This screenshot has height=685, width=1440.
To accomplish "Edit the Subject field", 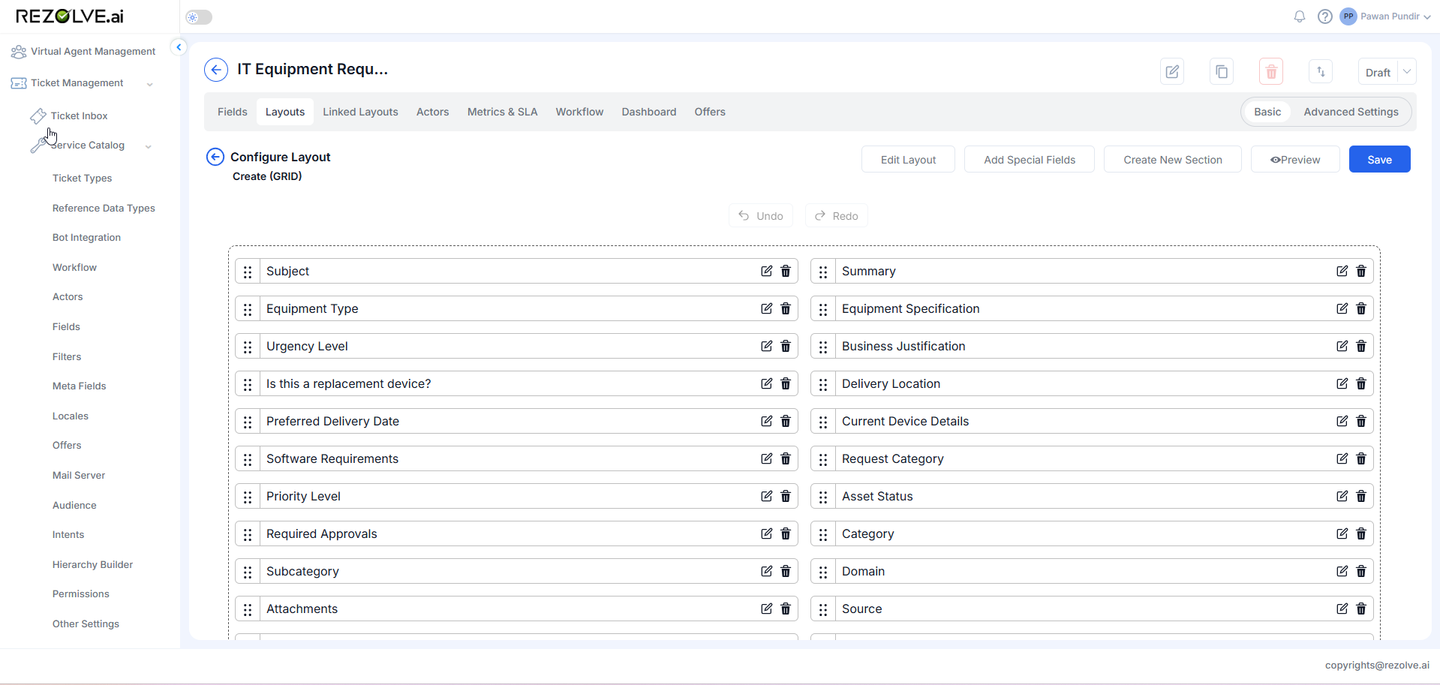I will point(766,271).
